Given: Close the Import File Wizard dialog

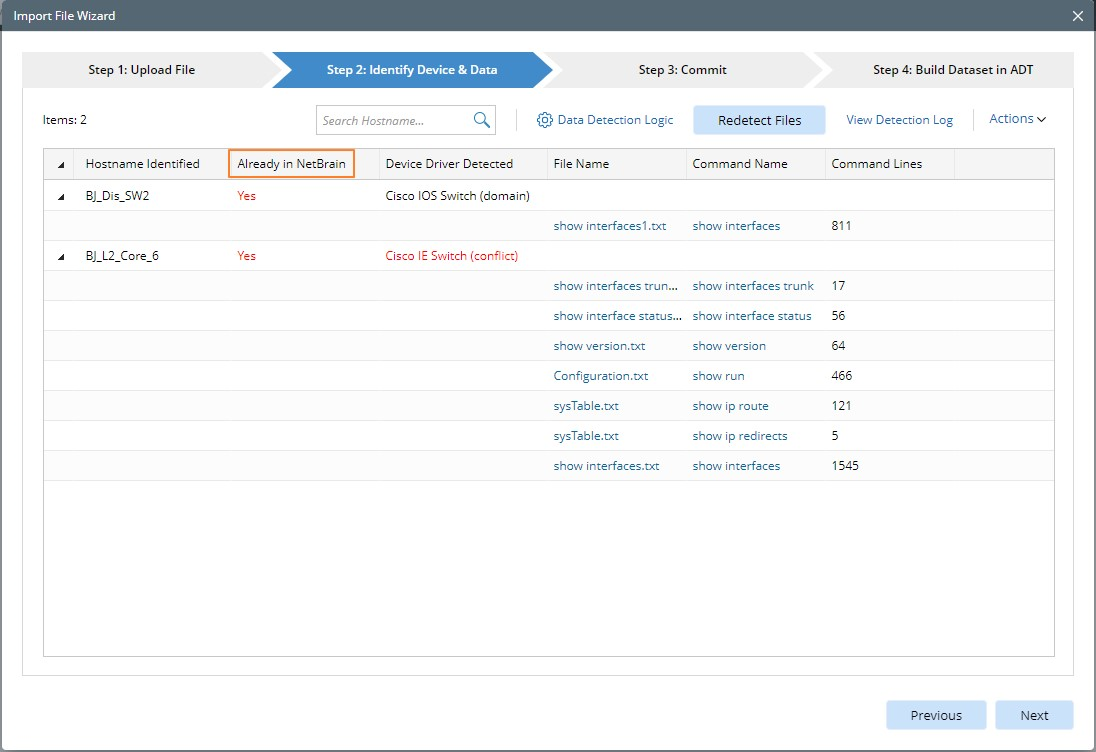Looking at the screenshot, I should coord(1077,16).
